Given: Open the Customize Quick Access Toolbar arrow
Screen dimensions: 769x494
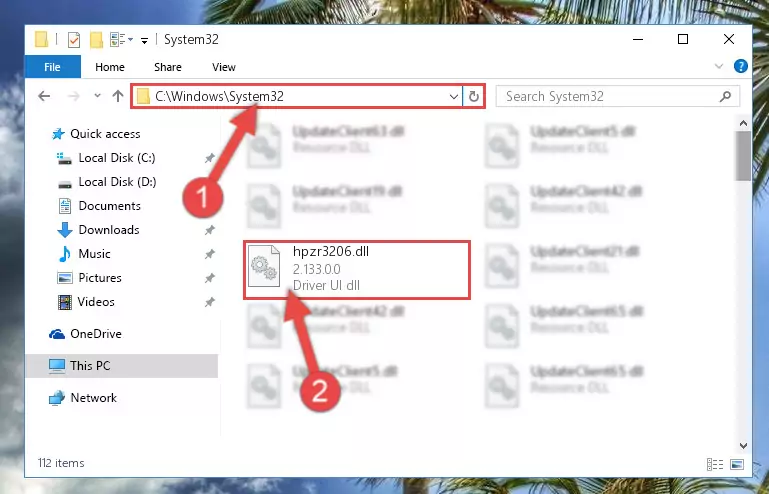Looking at the screenshot, I should [144, 40].
